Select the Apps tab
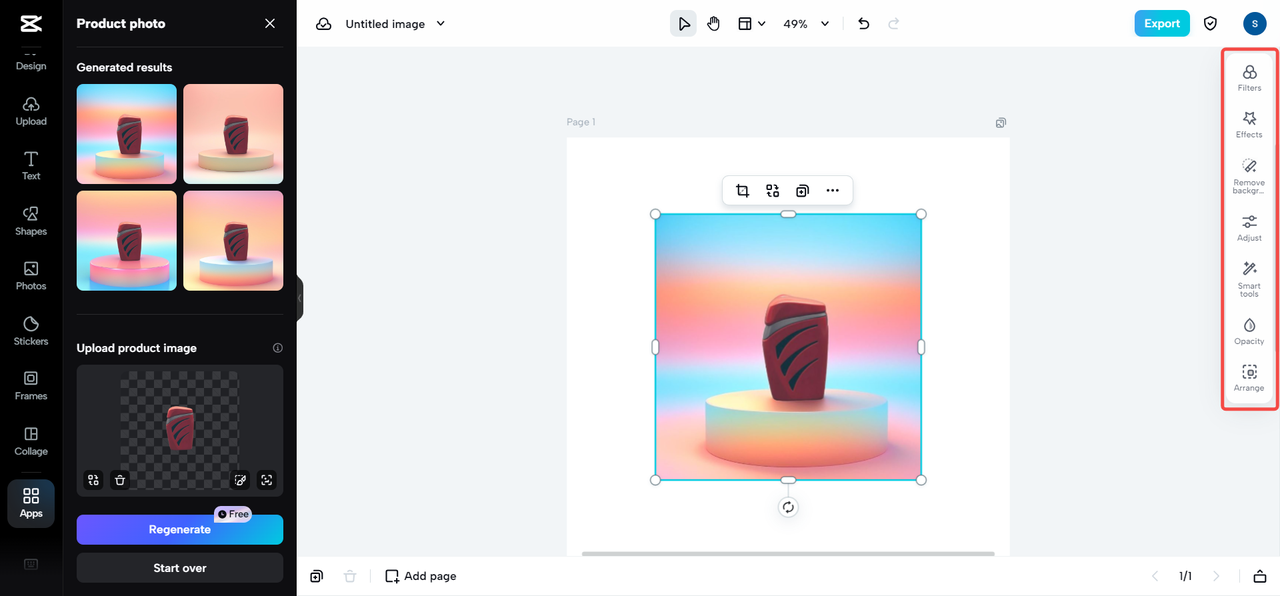 pyautogui.click(x=31, y=503)
